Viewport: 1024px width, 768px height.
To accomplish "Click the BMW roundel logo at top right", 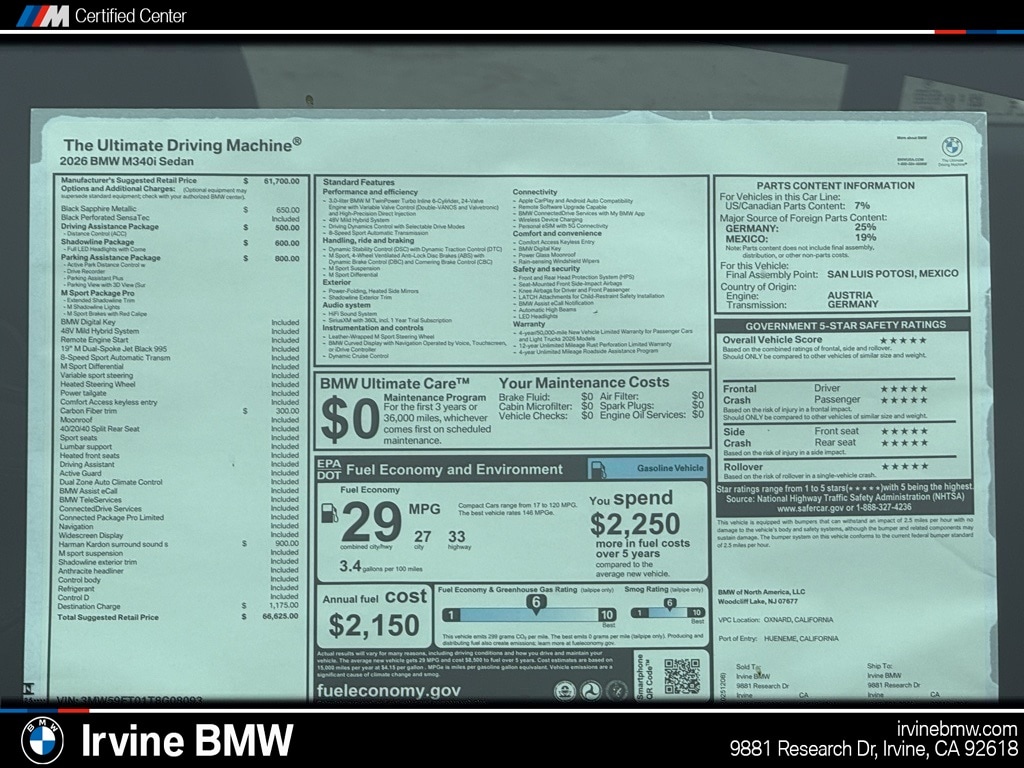I will [951, 146].
